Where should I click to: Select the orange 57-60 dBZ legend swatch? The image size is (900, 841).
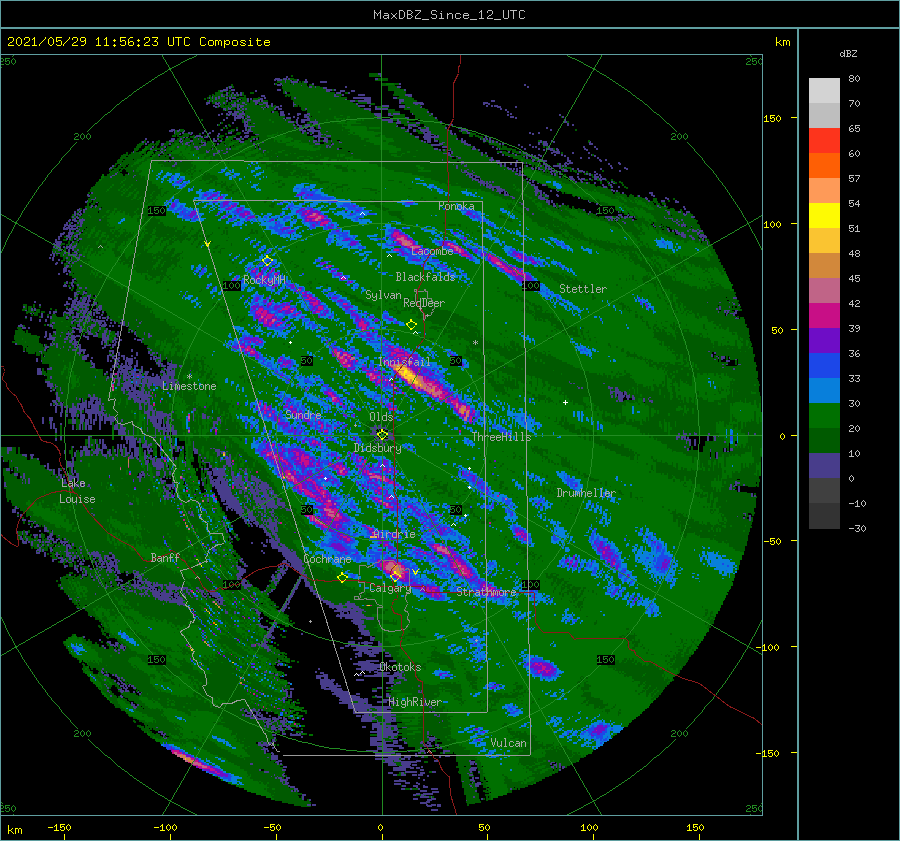pyautogui.click(x=824, y=166)
